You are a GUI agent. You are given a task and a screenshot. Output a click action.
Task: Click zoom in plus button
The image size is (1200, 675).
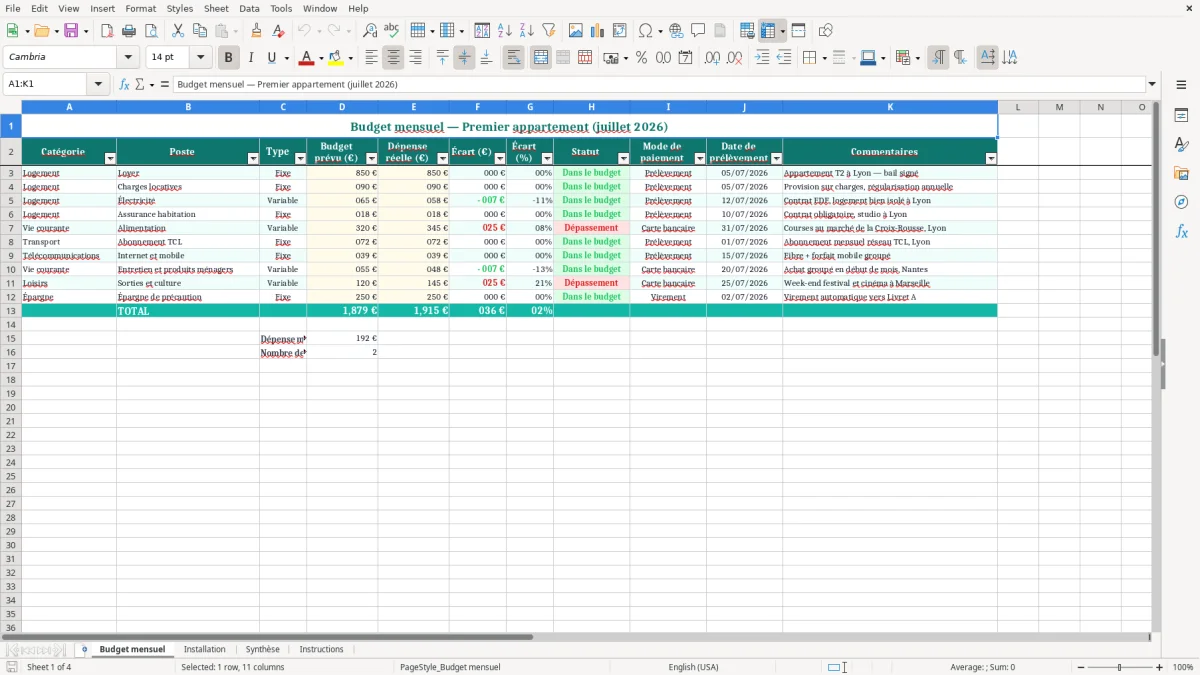tap(1160, 667)
